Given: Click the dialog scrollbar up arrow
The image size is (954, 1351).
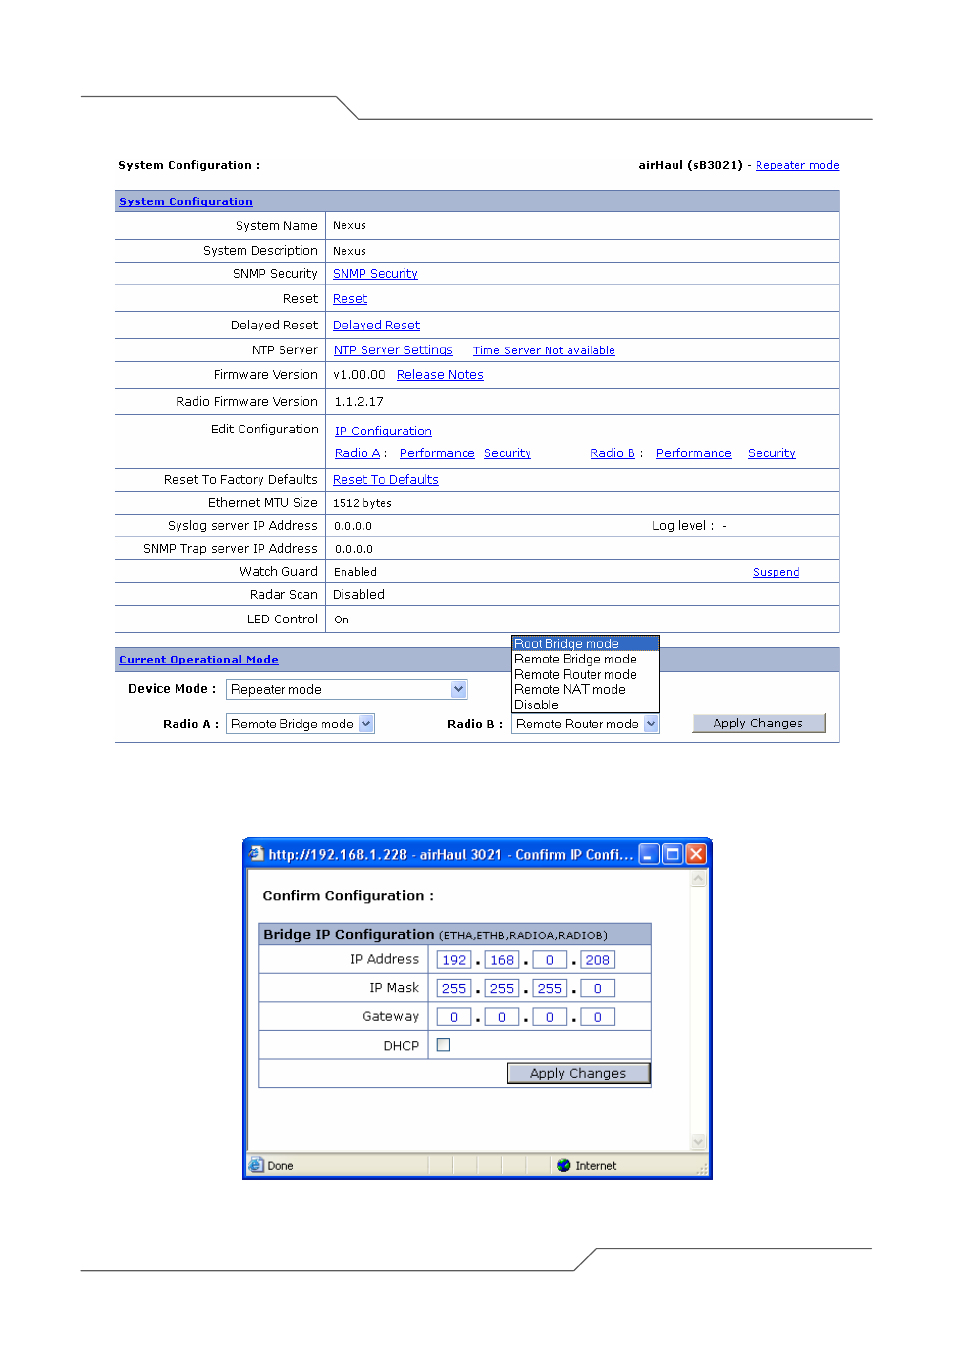Looking at the screenshot, I should 698,879.
